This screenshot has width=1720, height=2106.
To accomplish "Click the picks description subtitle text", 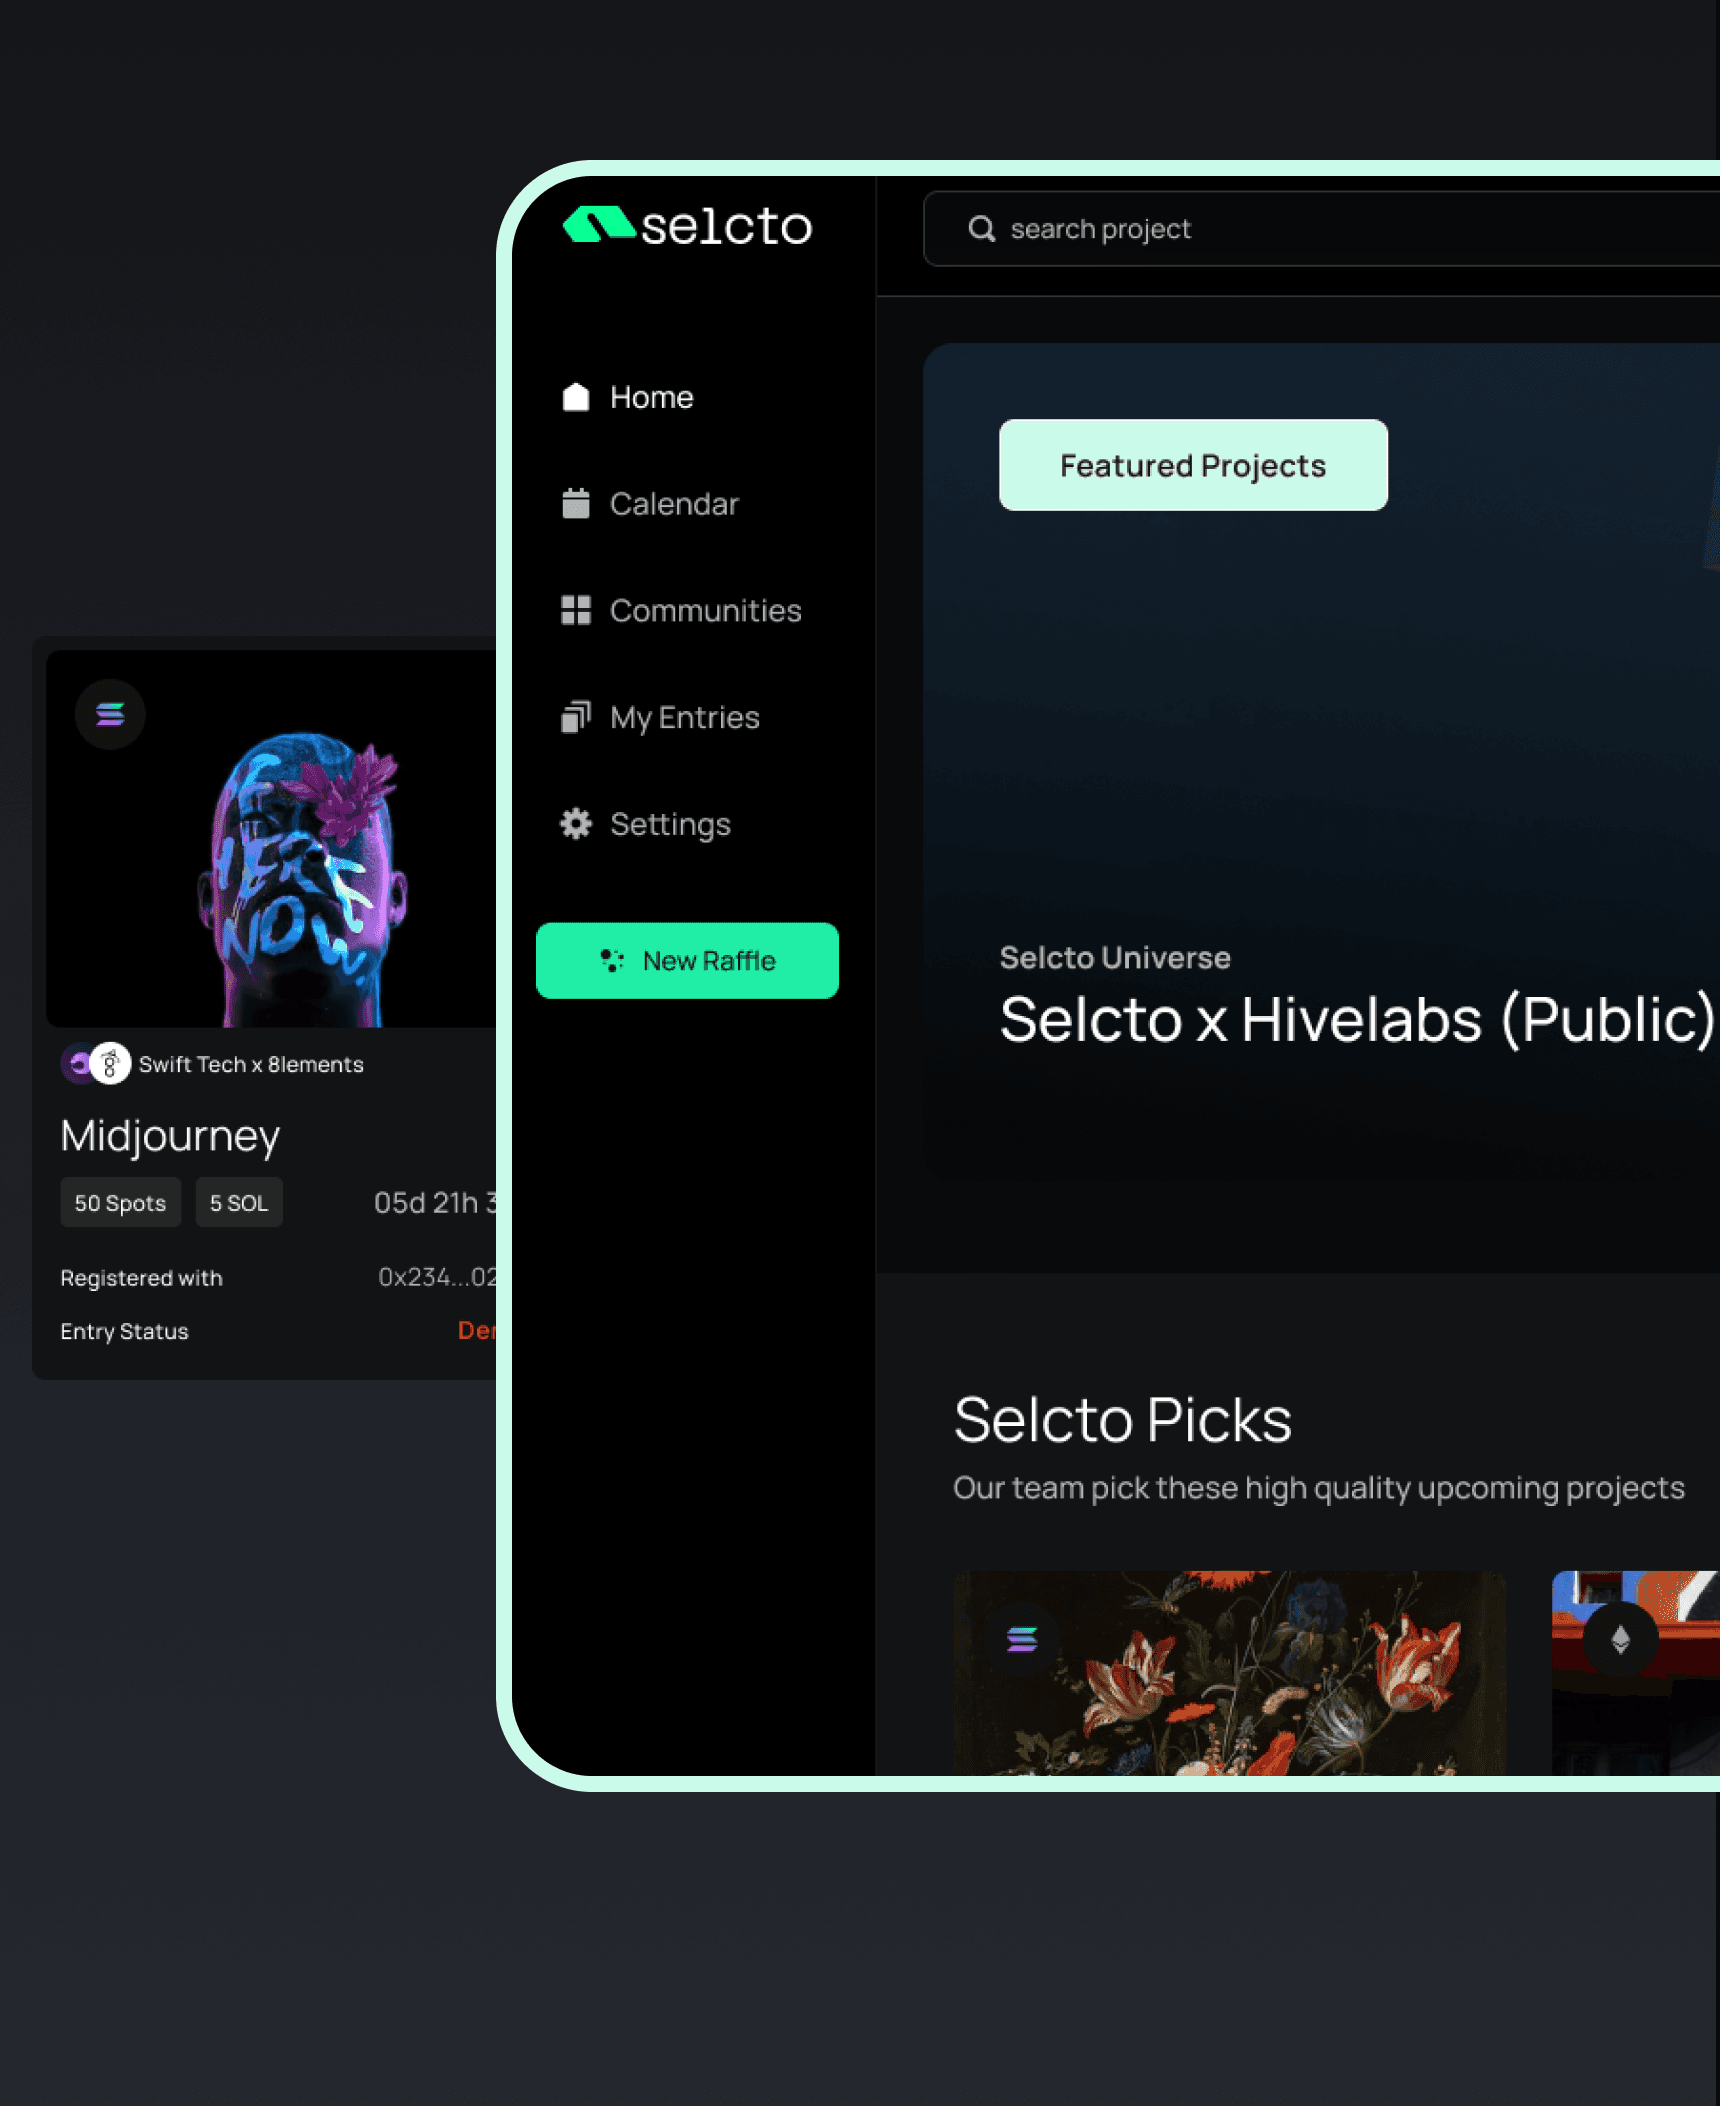I will [1319, 1488].
